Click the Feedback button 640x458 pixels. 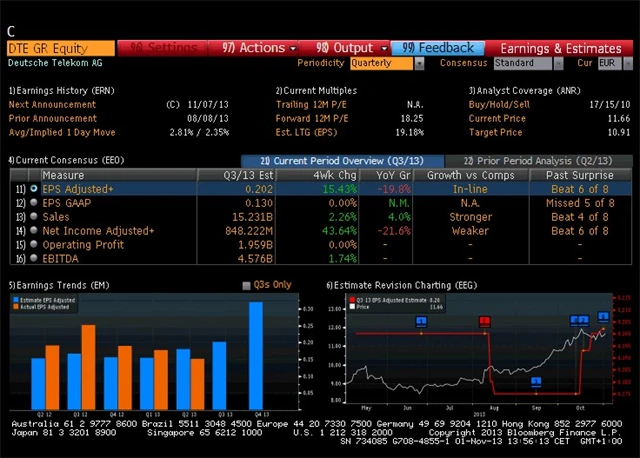point(440,48)
